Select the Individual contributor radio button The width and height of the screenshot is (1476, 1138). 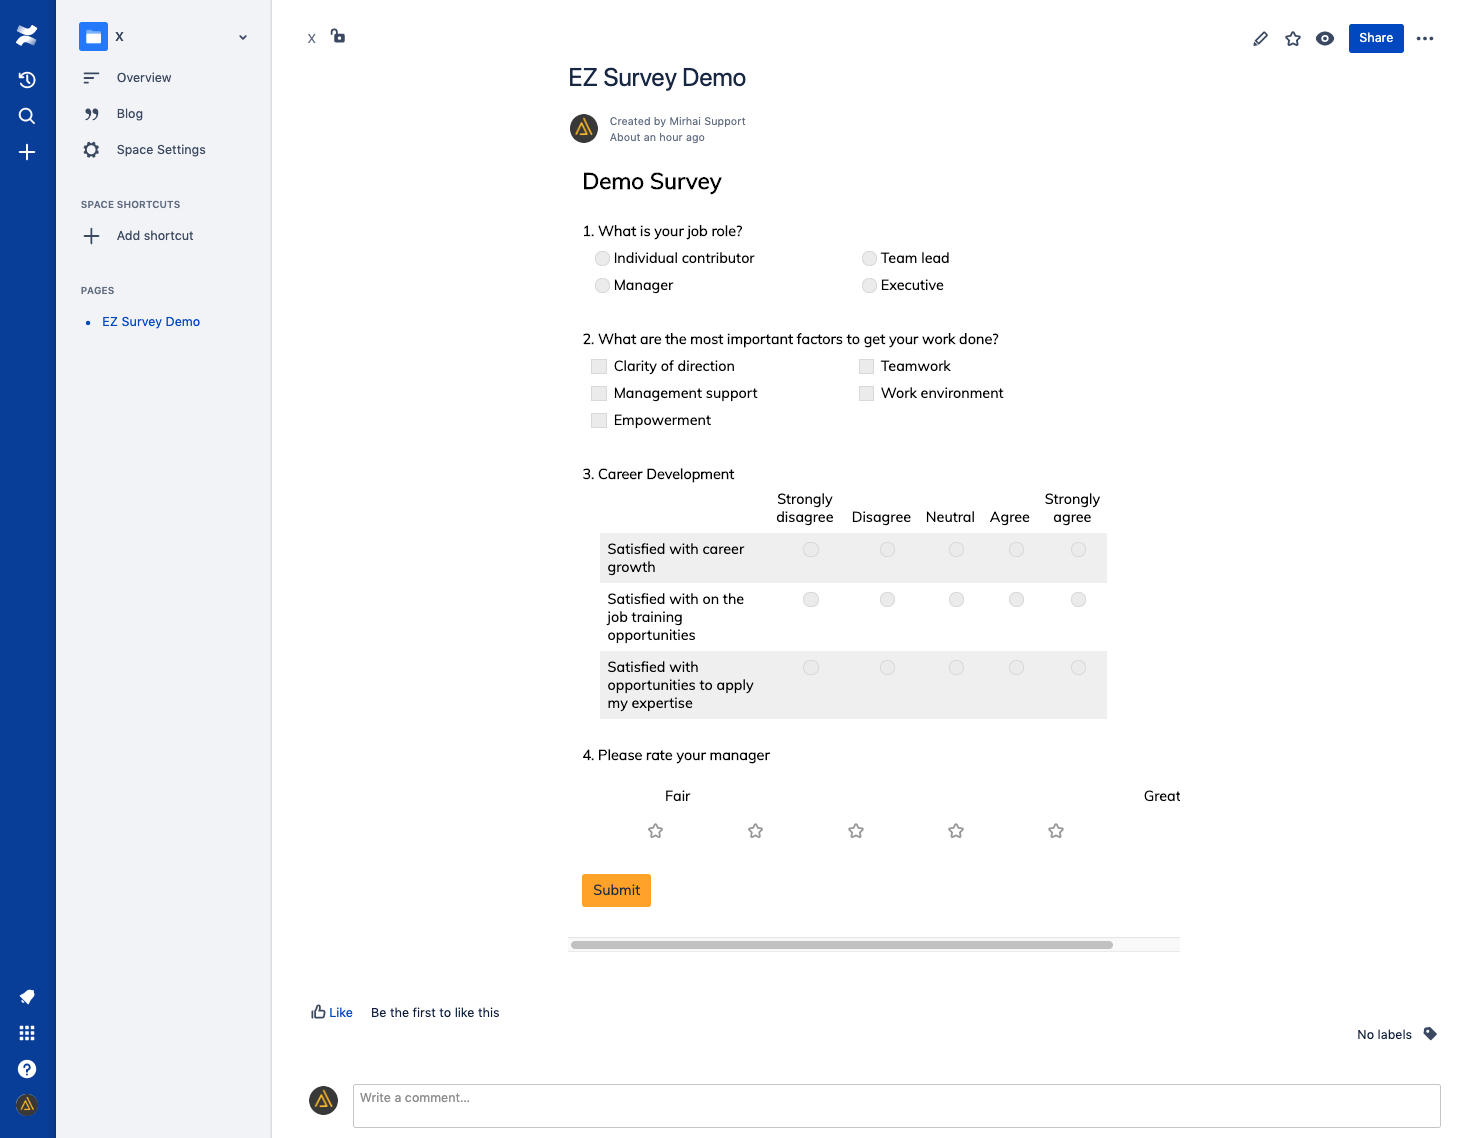click(602, 258)
